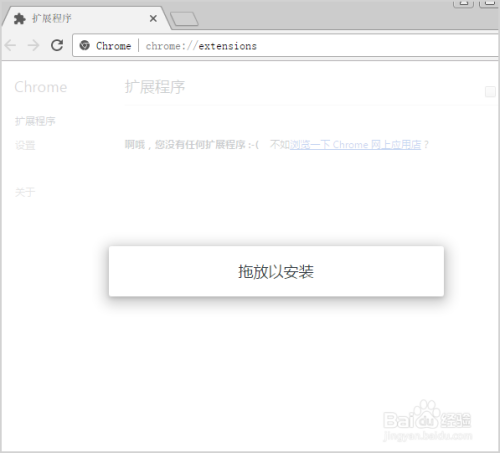Click the puzzle piece icon on the tab
This screenshot has height=453, width=500.
[20, 19]
